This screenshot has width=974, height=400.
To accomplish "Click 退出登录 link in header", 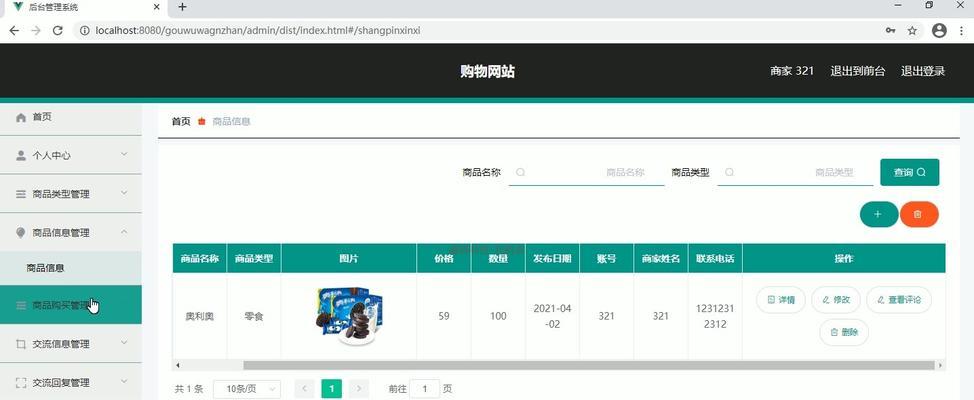I will point(923,71).
